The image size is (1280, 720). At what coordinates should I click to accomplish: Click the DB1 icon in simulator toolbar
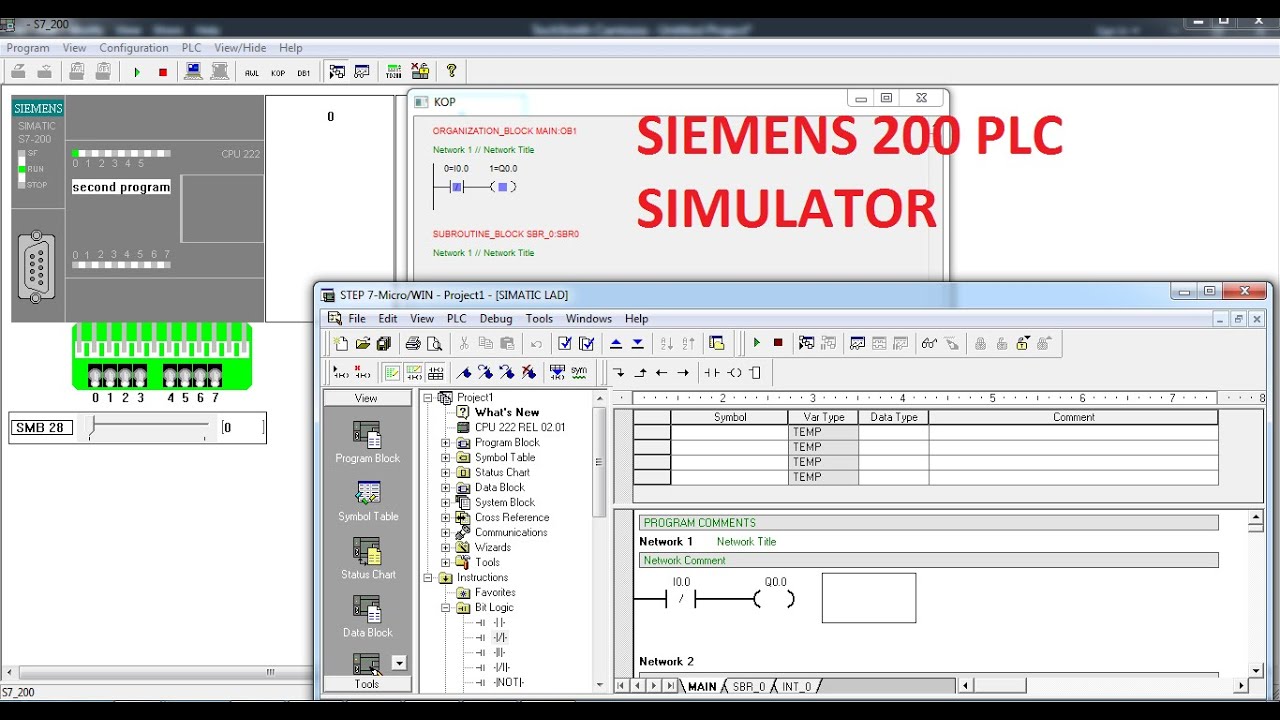[x=304, y=72]
